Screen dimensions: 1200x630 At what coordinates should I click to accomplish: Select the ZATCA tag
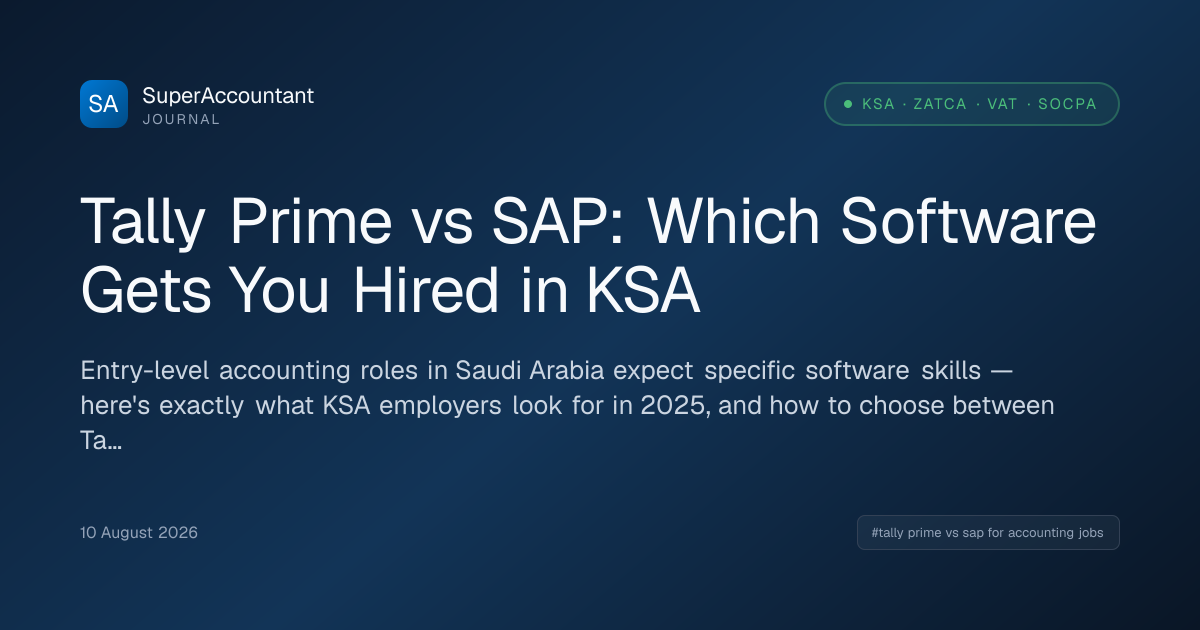(940, 104)
